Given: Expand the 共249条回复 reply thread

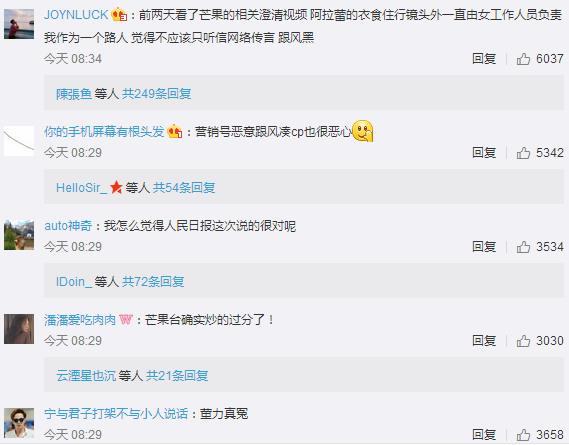Looking at the screenshot, I should click(156, 94).
